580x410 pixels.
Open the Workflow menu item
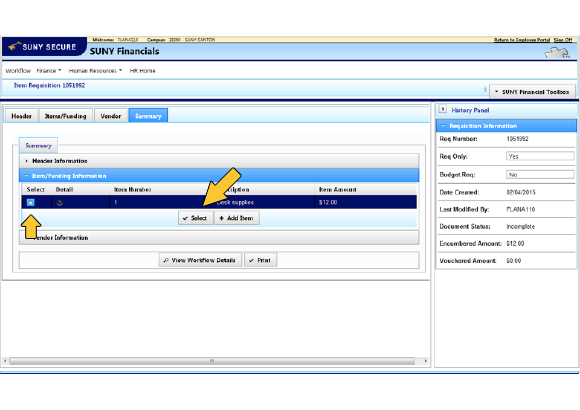18,71
